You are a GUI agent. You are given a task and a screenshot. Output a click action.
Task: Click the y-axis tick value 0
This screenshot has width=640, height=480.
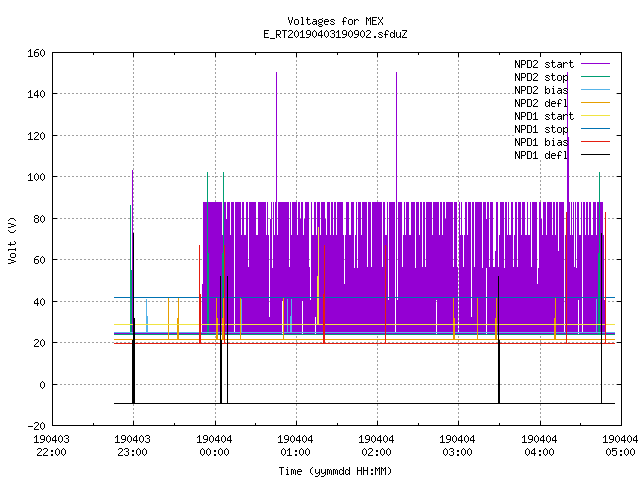tap(42, 385)
